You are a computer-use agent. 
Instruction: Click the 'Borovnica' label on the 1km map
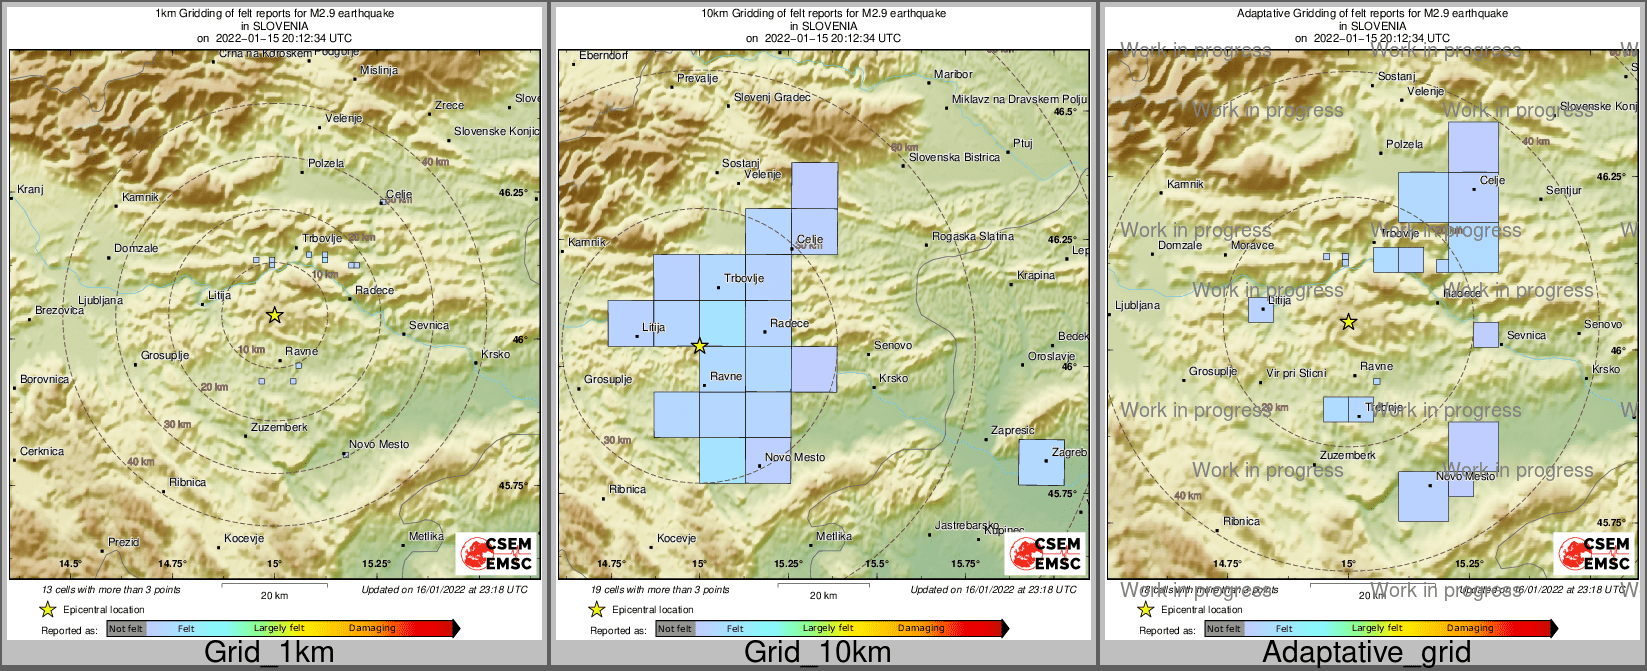click(45, 379)
